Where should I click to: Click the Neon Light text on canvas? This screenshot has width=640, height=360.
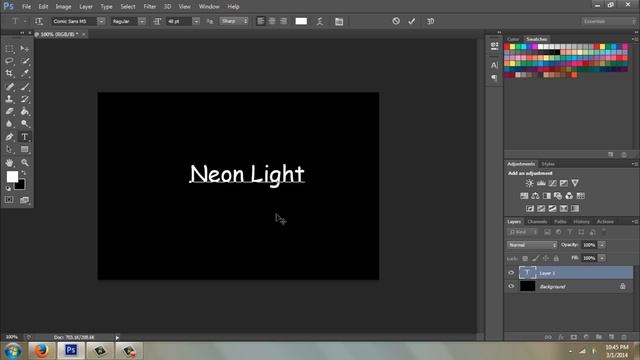pyautogui.click(x=247, y=174)
